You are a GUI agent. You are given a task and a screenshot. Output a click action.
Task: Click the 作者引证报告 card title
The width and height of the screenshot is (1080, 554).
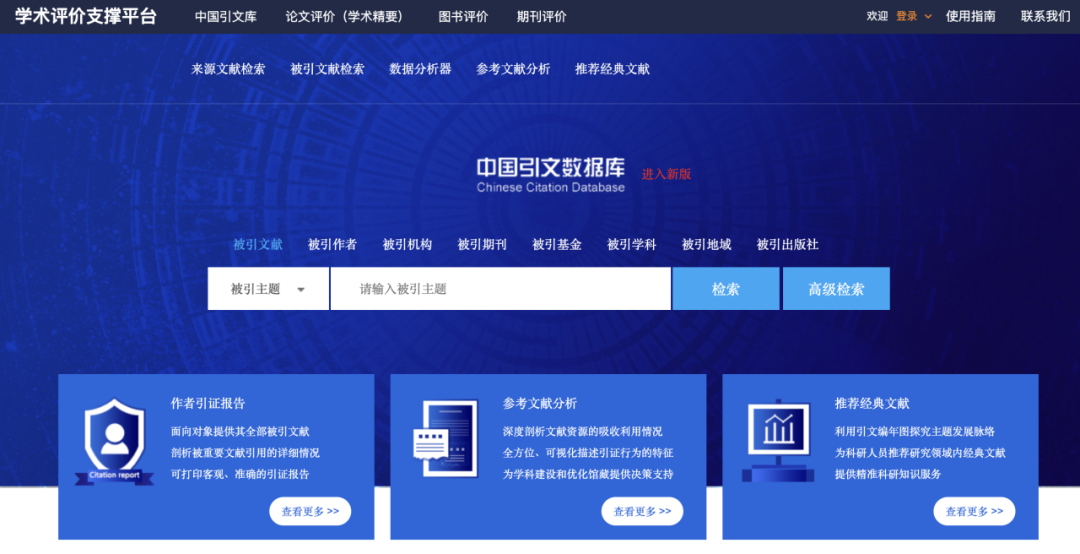[208, 404]
